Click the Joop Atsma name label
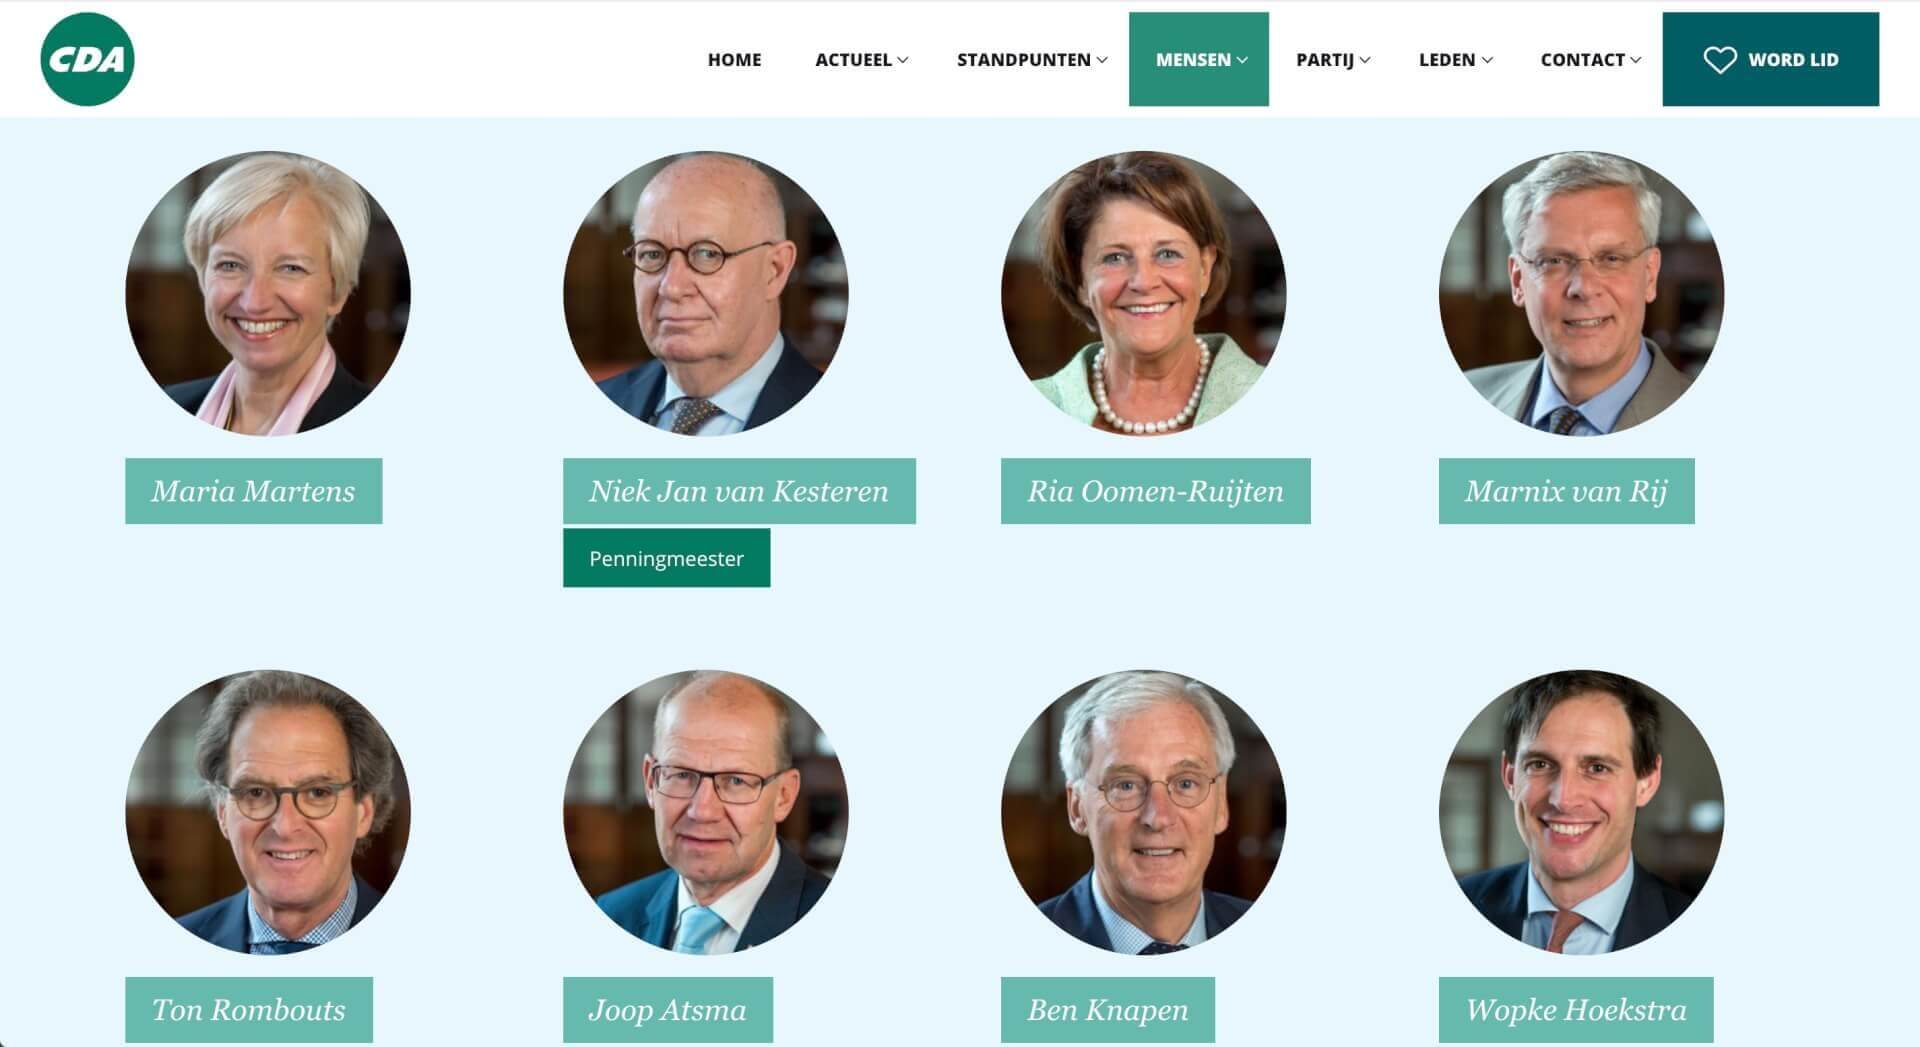The image size is (1920, 1047). [x=668, y=1010]
